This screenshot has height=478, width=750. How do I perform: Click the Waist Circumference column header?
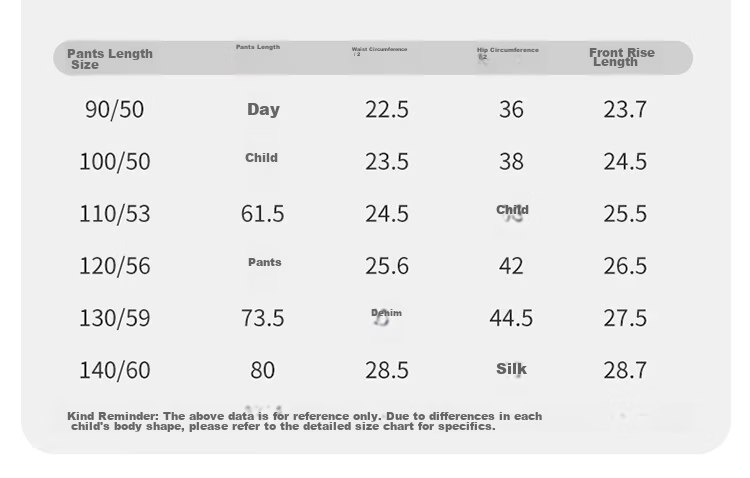(379, 51)
